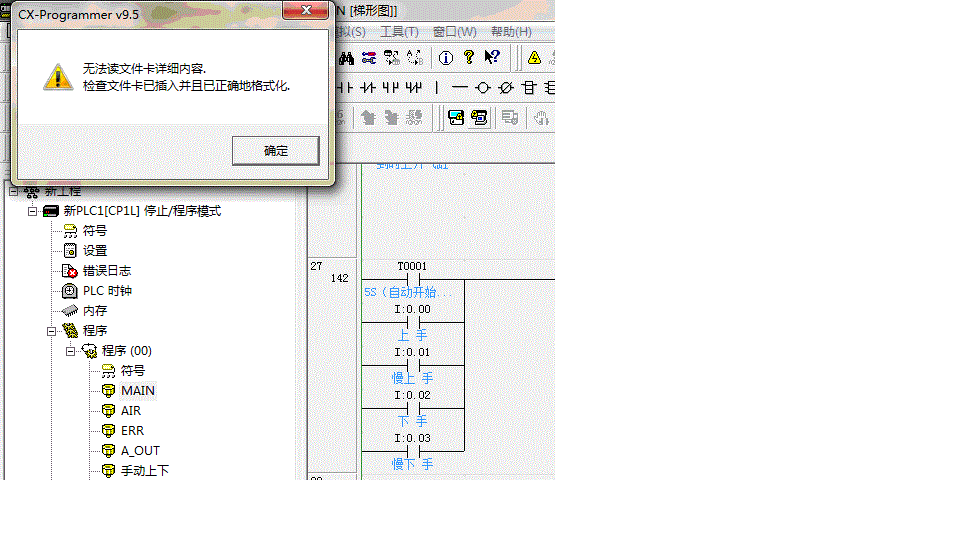Open the 工具(T) menu
The height and width of the screenshot is (540, 960).
[x=399, y=32]
